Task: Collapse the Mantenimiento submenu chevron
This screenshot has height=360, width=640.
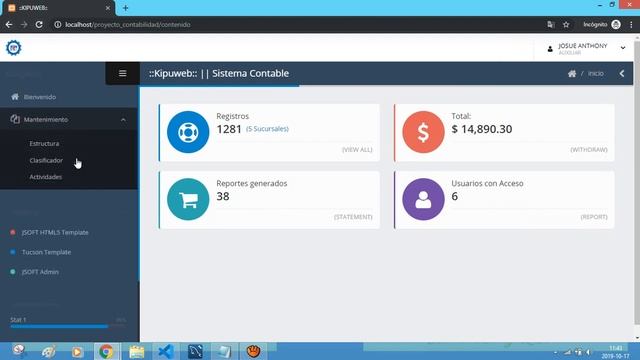Action: [x=123, y=120]
